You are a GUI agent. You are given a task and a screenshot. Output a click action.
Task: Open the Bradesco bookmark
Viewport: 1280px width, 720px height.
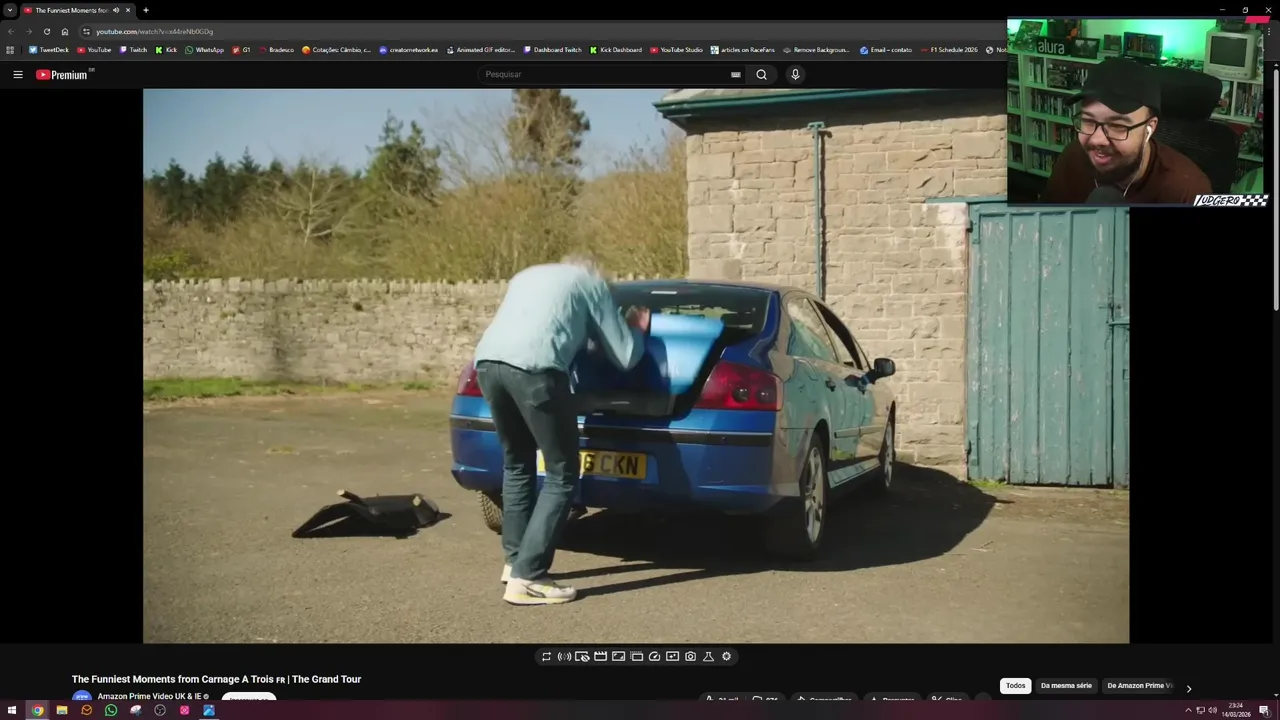[x=276, y=50]
